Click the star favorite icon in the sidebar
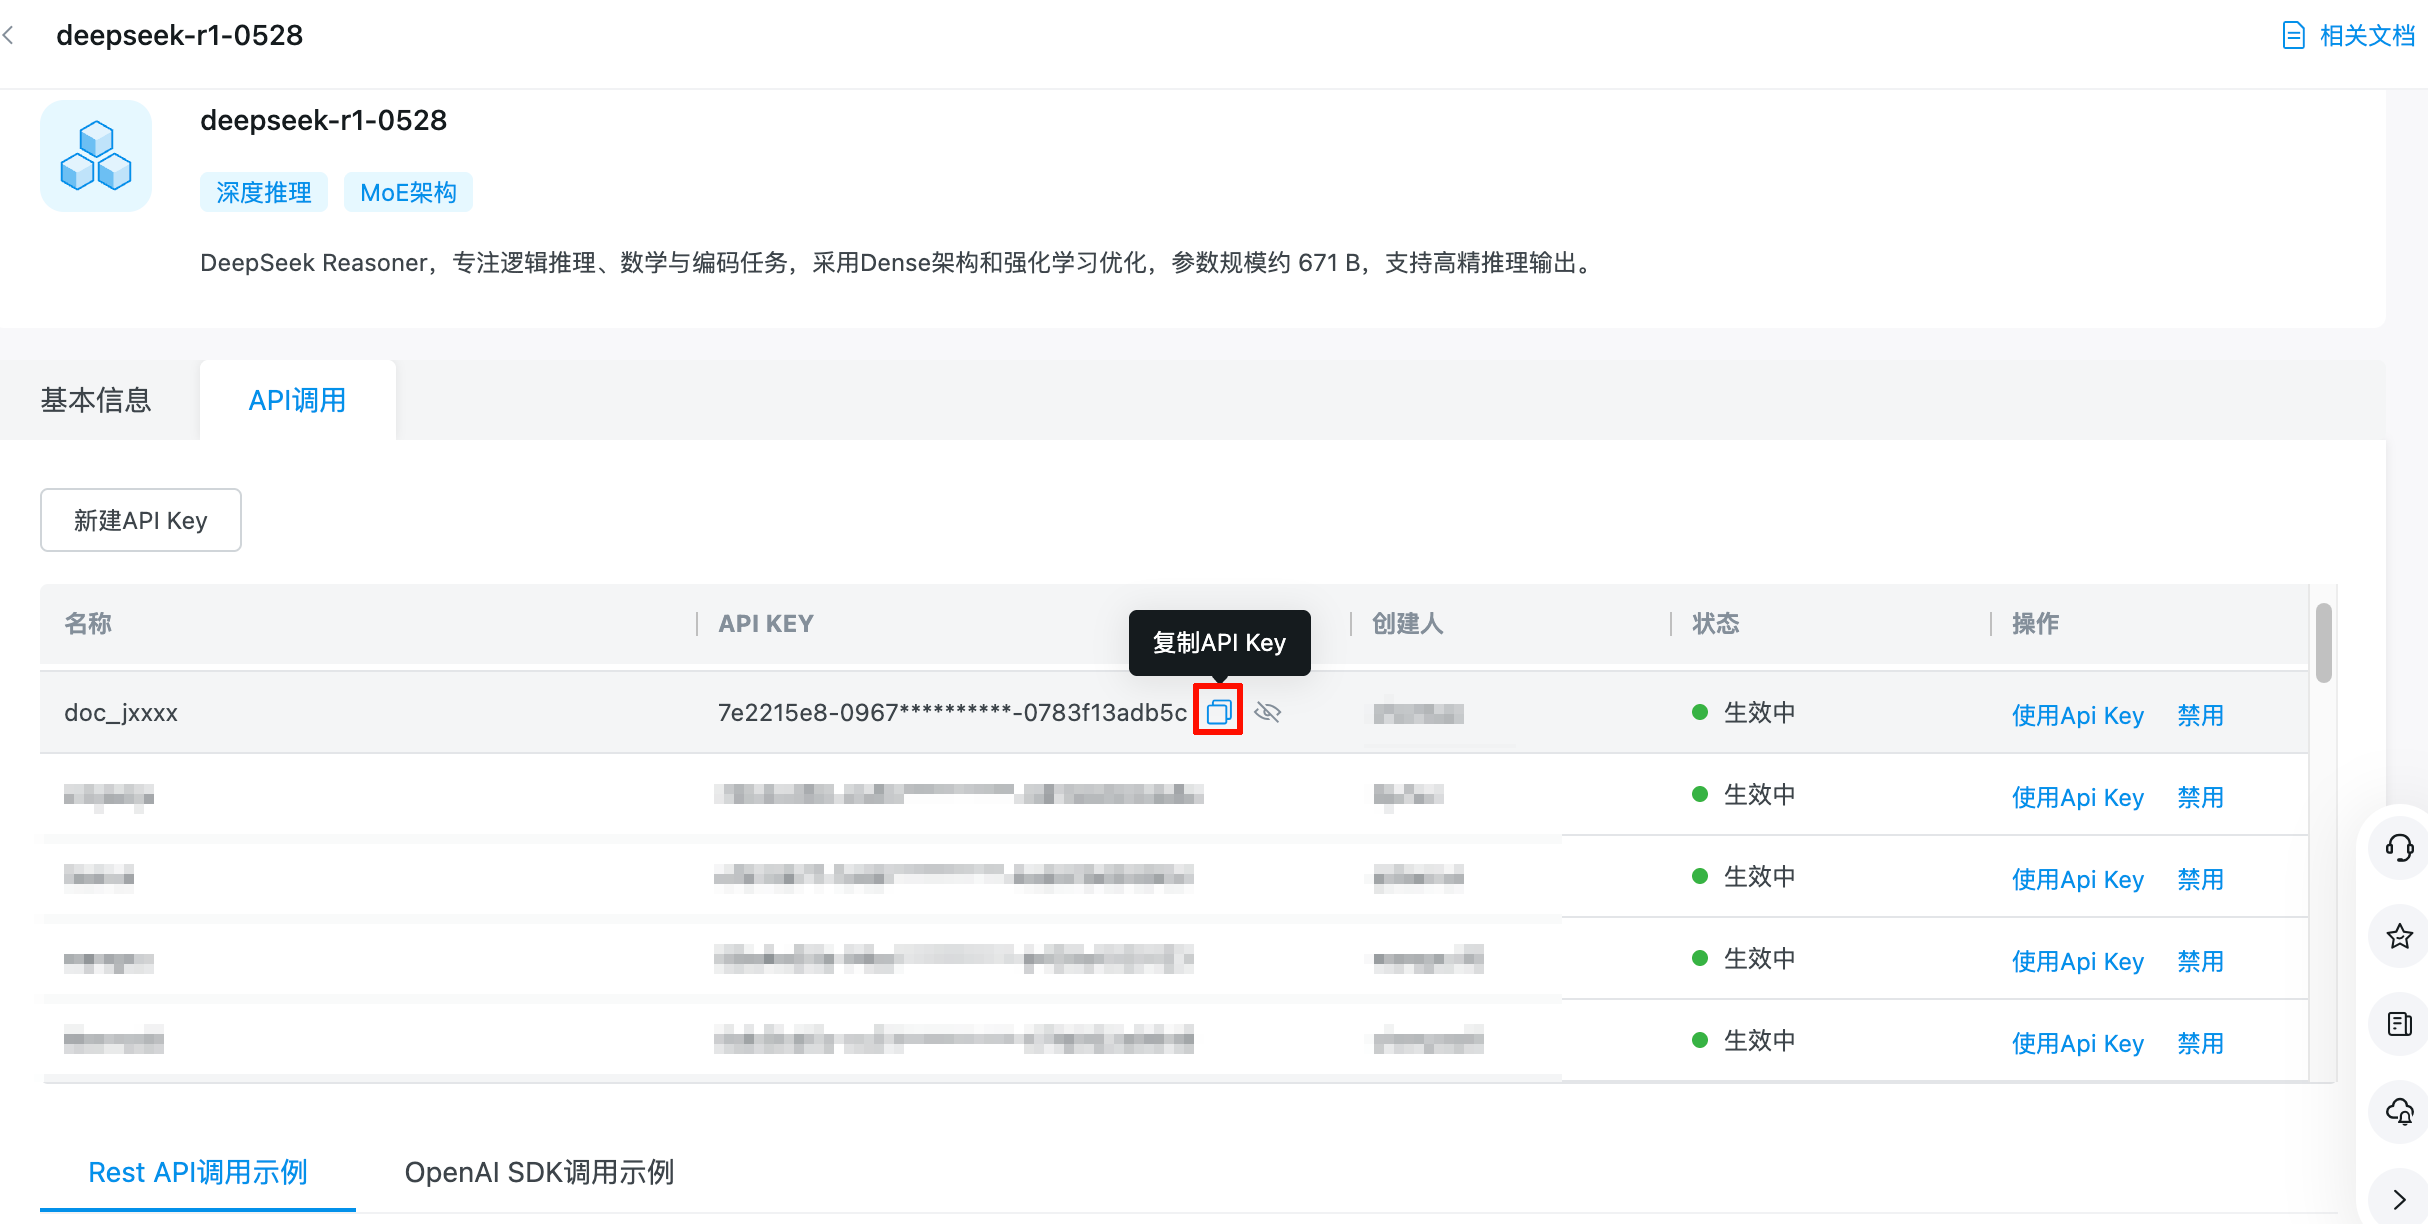Viewport: 2428px width, 1224px height. (2399, 937)
